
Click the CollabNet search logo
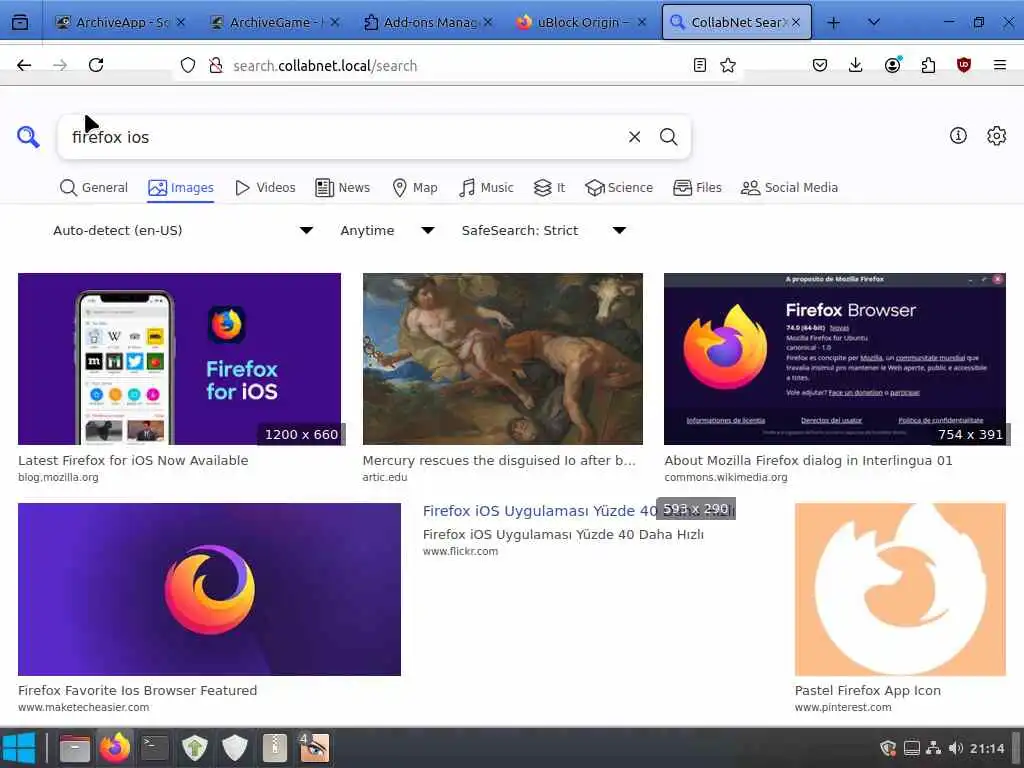[28, 137]
